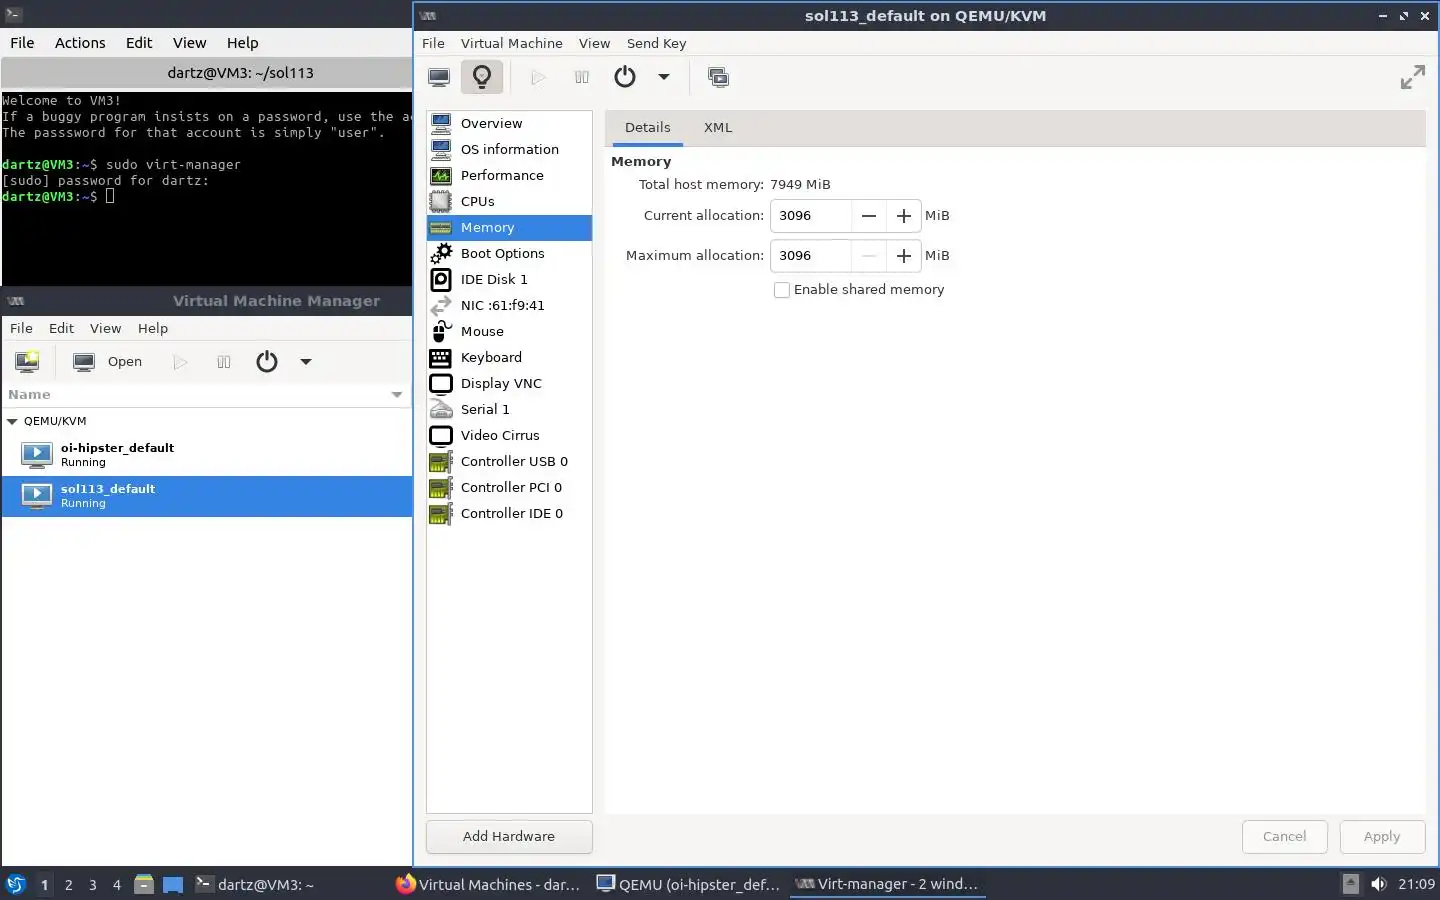
Task: Switch to the Details tab
Action: [x=647, y=128]
